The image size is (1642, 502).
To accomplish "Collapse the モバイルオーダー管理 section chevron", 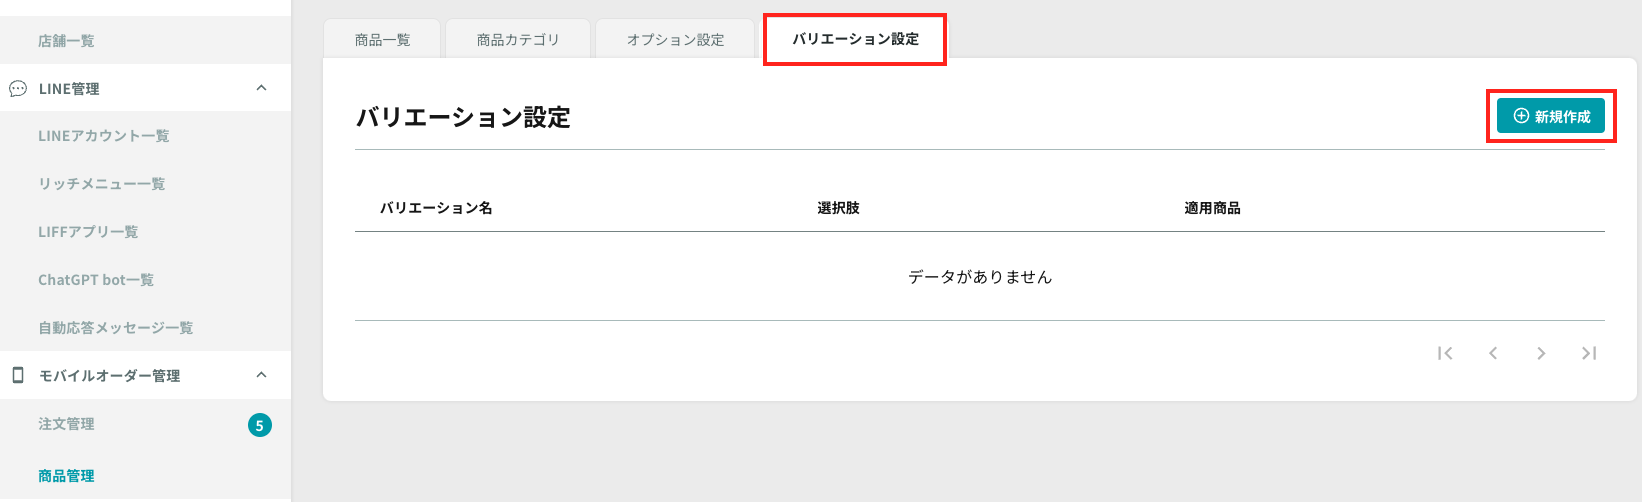I will (262, 375).
